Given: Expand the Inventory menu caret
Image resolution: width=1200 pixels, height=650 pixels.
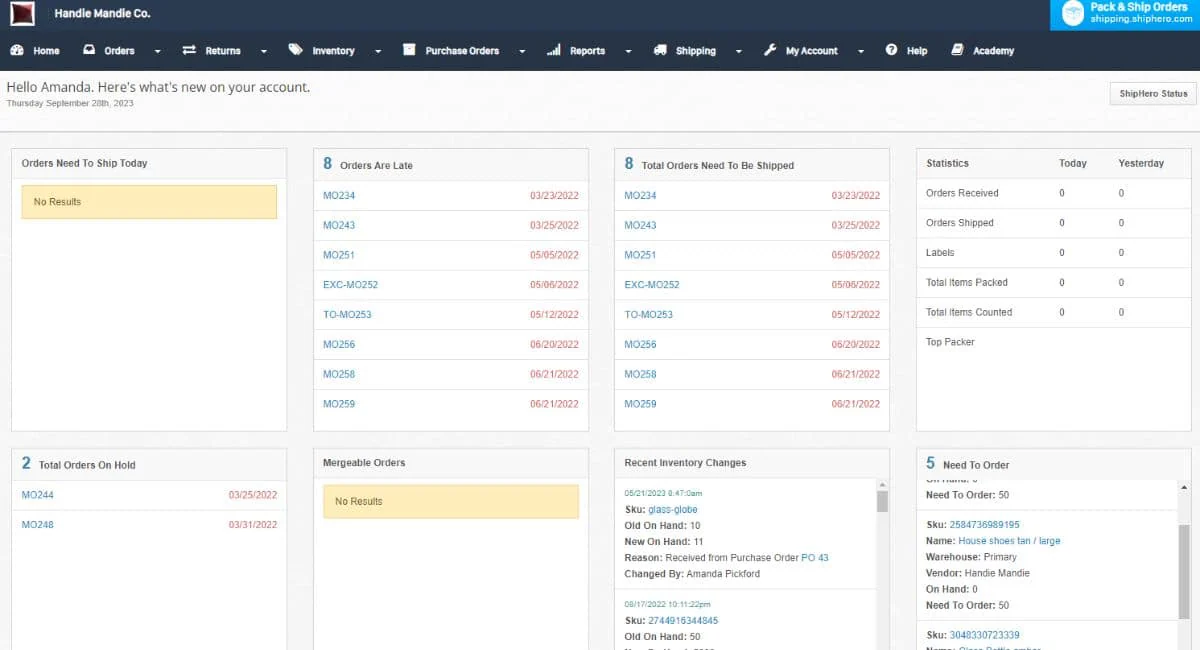Looking at the screenshot, I should (378, 51).
